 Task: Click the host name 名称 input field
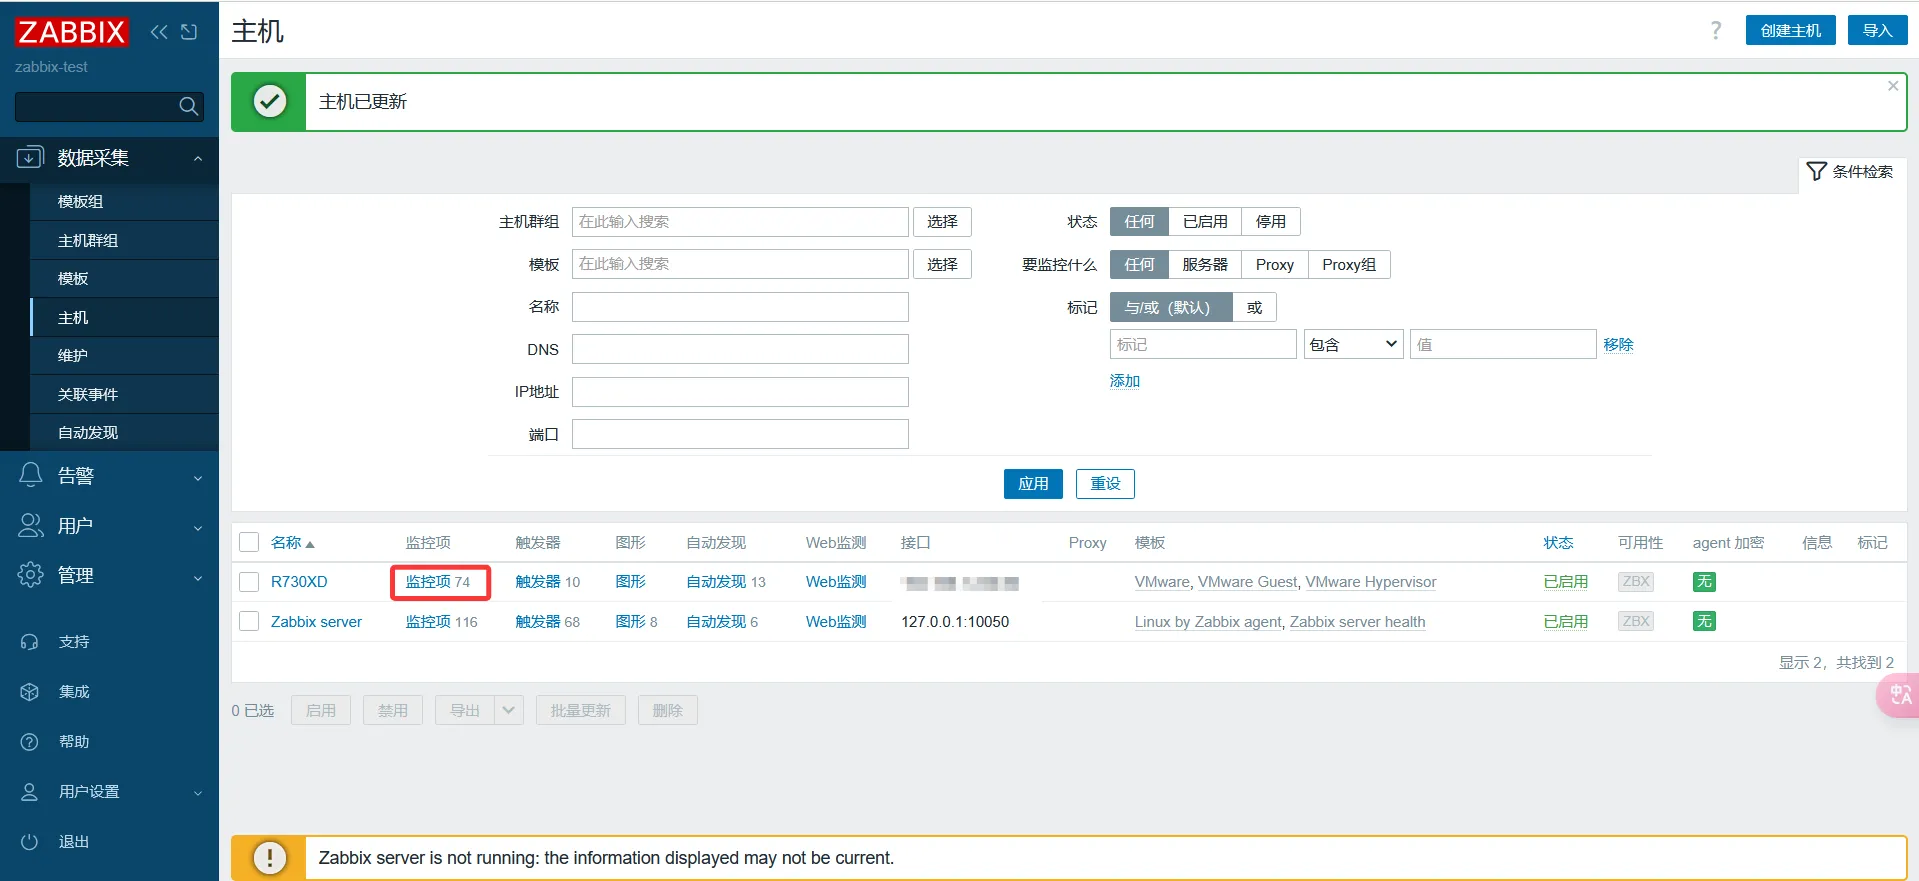point(740,307)
